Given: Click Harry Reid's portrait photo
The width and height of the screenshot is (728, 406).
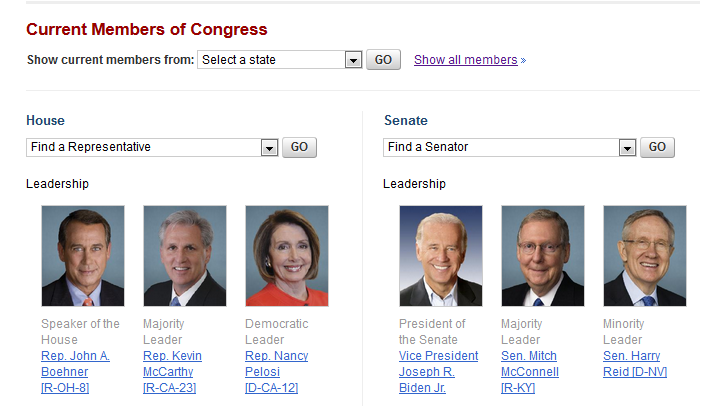Looking at the screenshot, I should tap(645, 256).
